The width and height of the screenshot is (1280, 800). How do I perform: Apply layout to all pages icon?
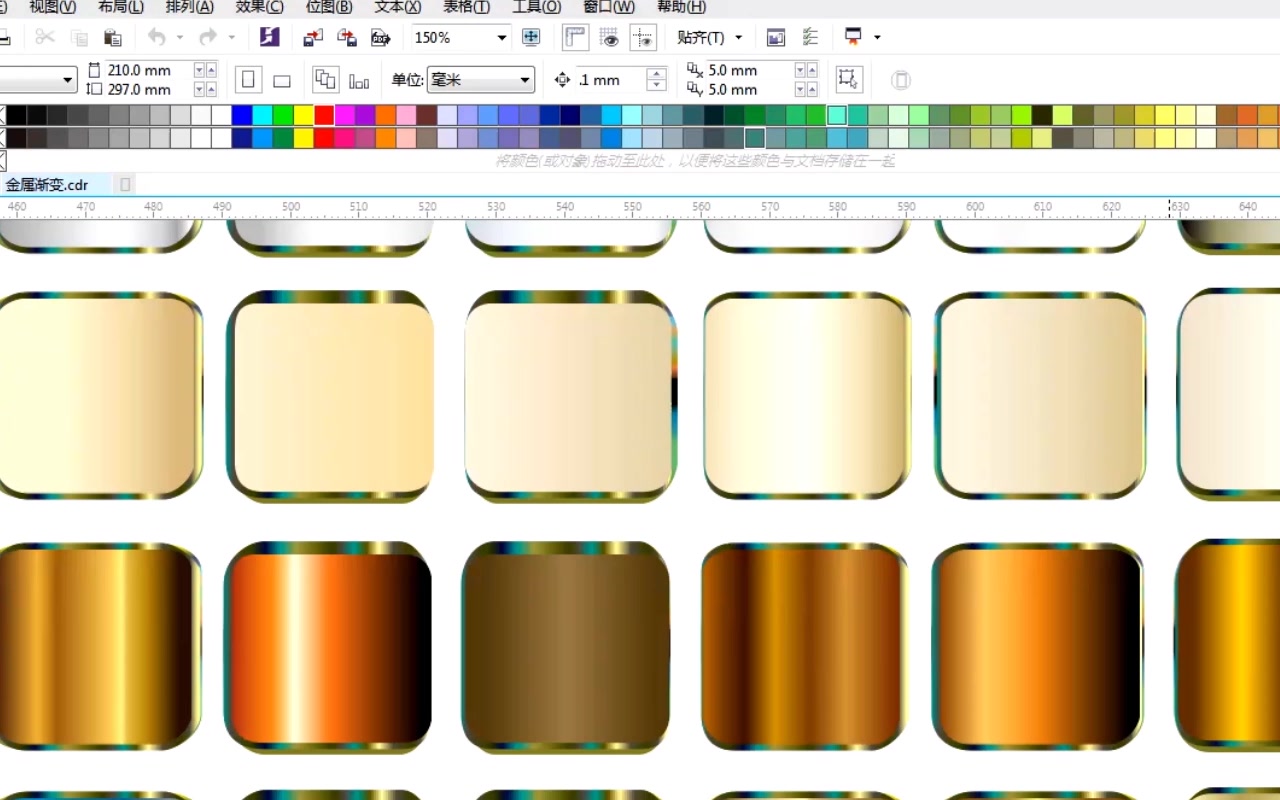tap(325, 80)
